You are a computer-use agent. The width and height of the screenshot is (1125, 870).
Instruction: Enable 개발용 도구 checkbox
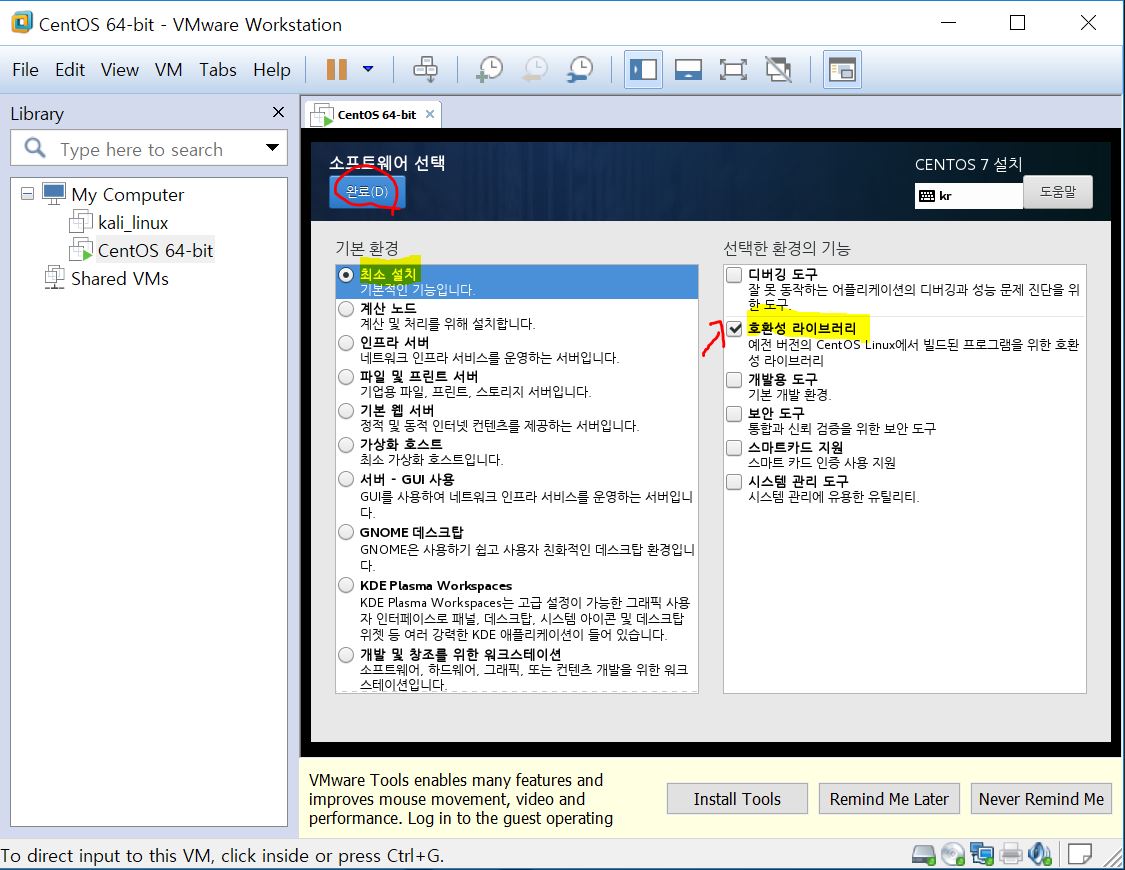(734, 379)
